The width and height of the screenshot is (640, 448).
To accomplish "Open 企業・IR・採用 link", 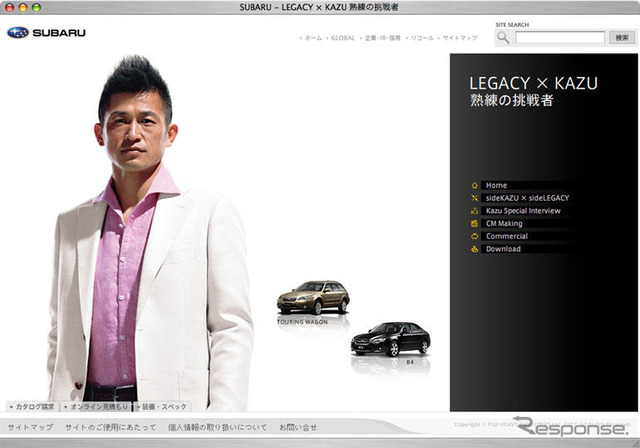I will coord(382,38).
